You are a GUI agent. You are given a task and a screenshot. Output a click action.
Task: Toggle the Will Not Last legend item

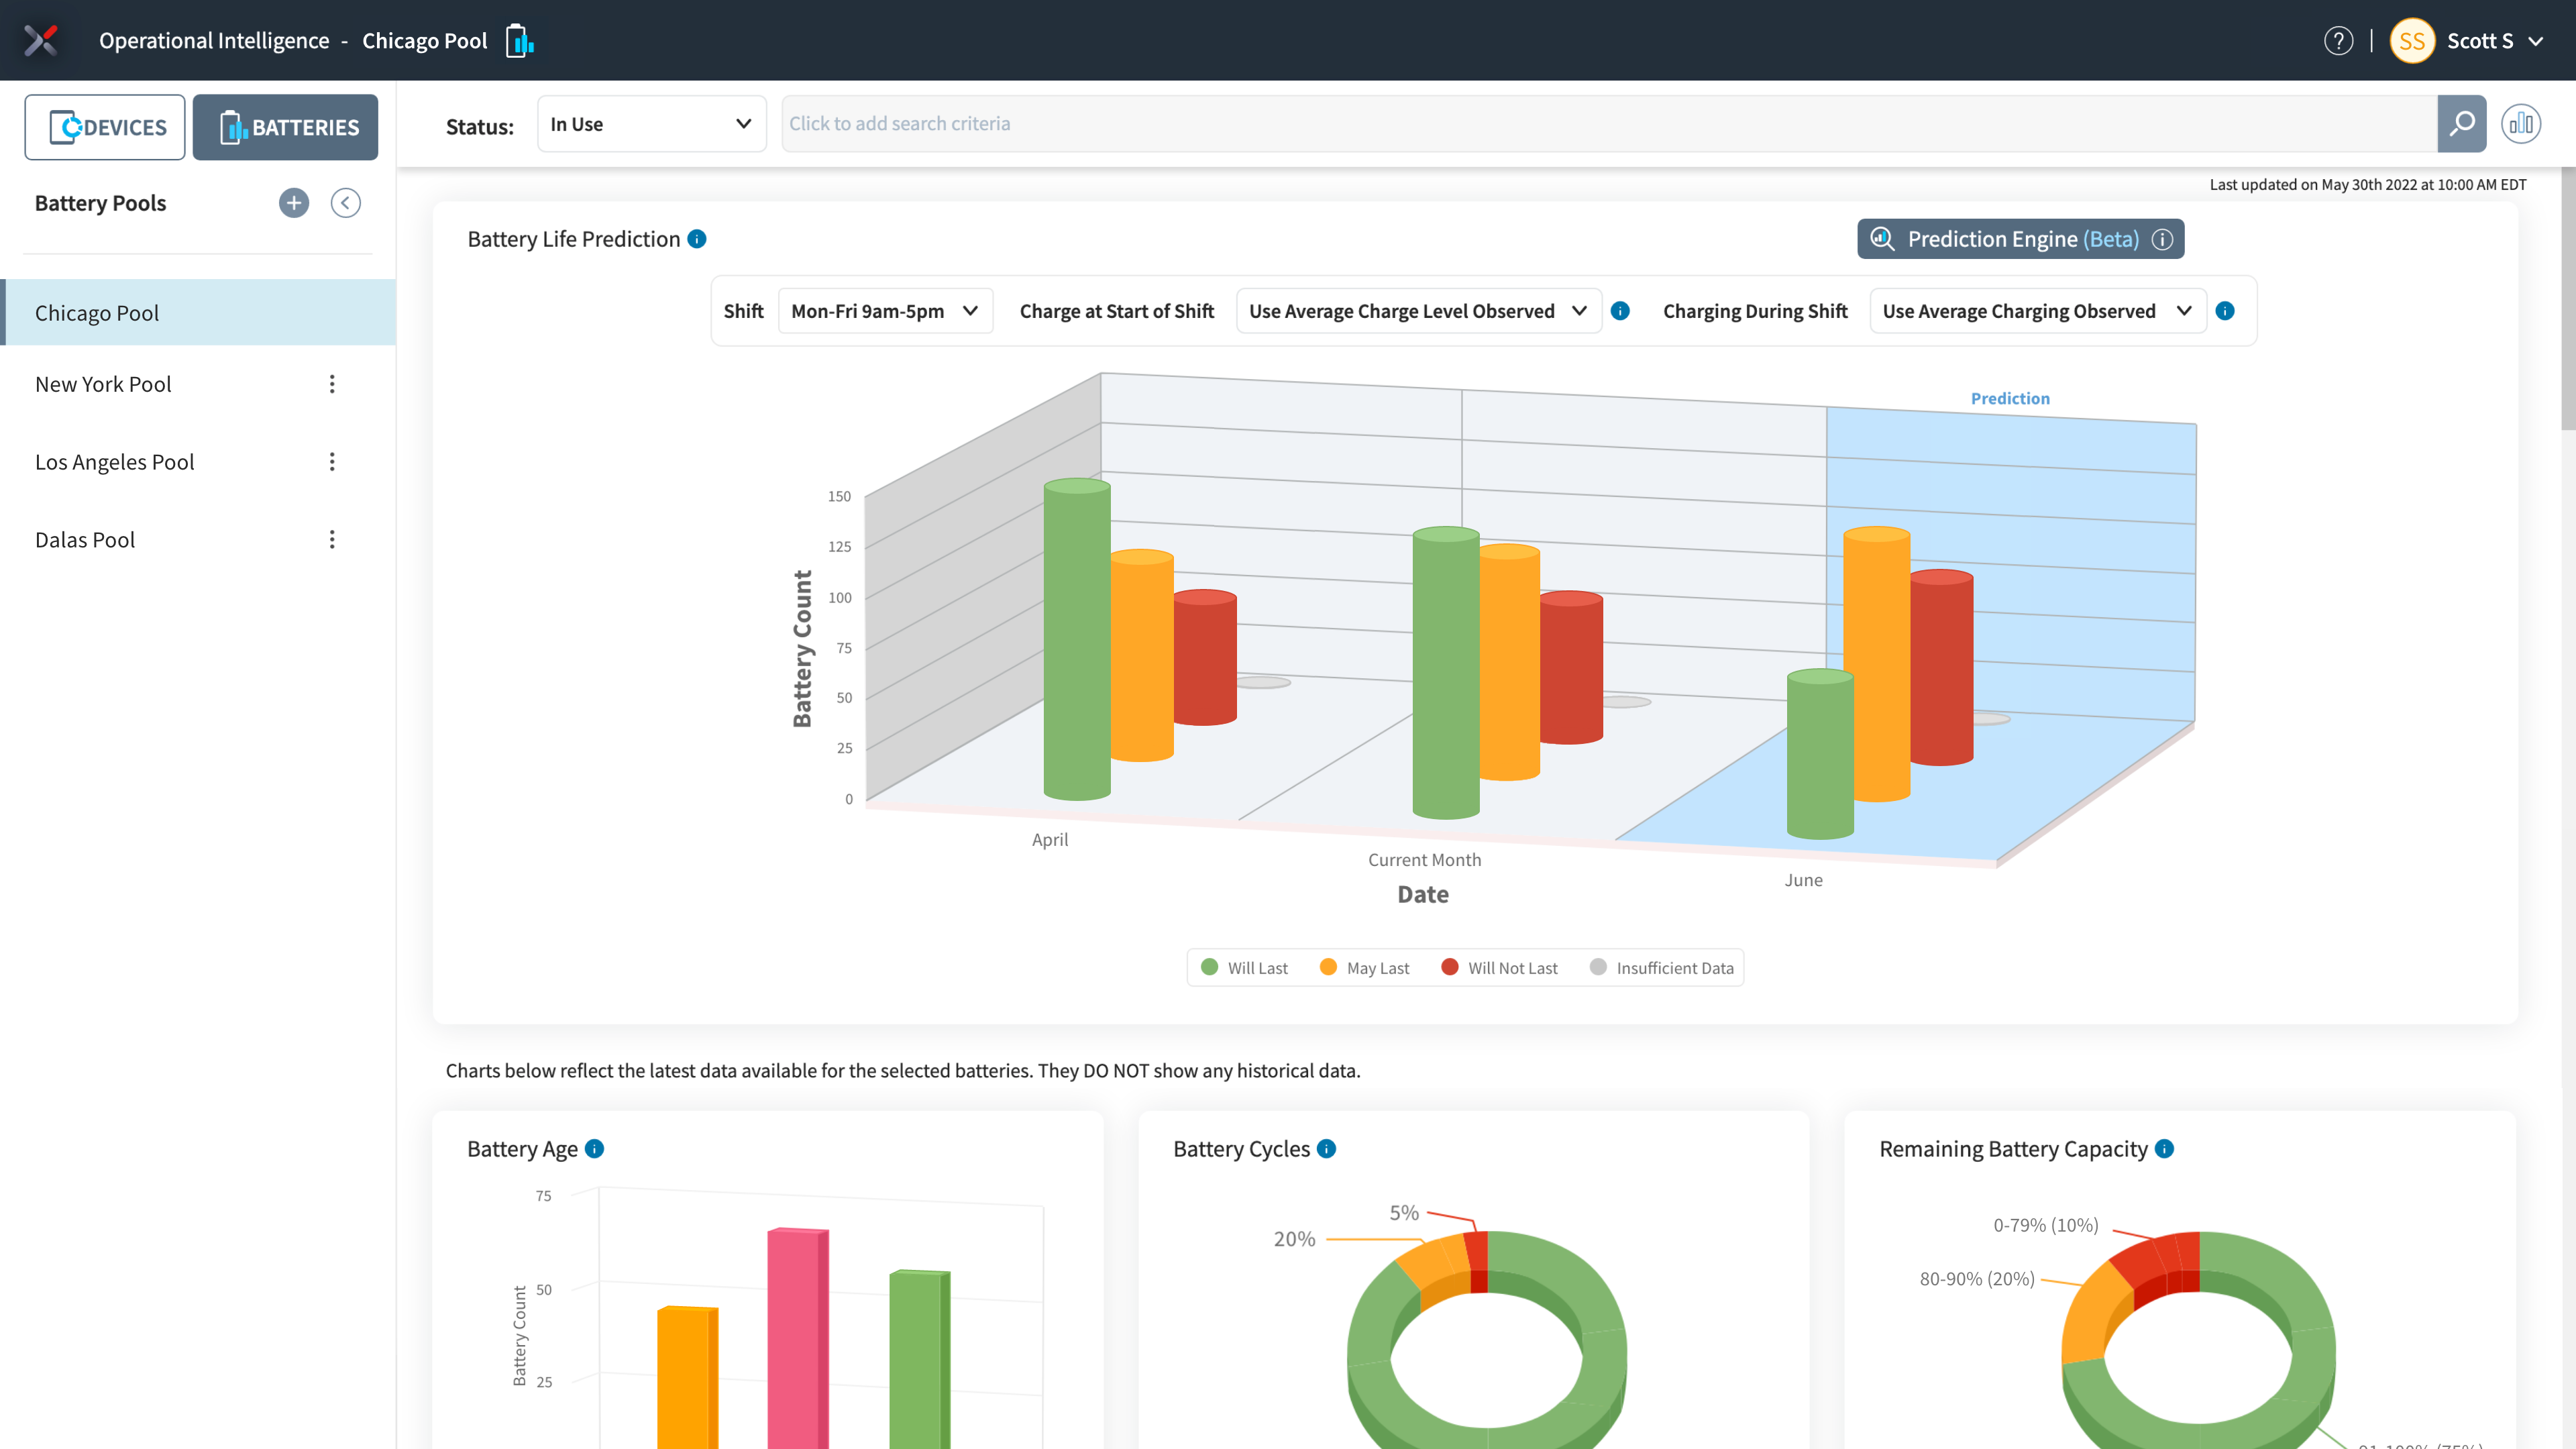(1499, 968)
